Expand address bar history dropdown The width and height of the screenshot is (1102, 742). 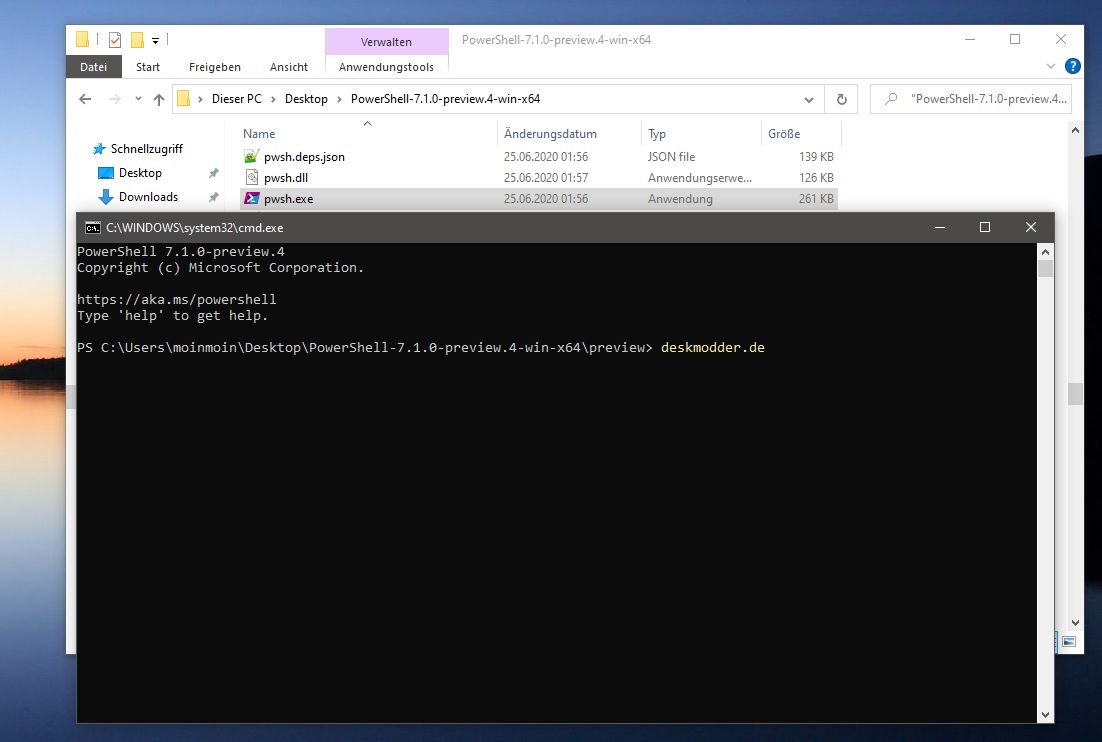pos(809,100)
